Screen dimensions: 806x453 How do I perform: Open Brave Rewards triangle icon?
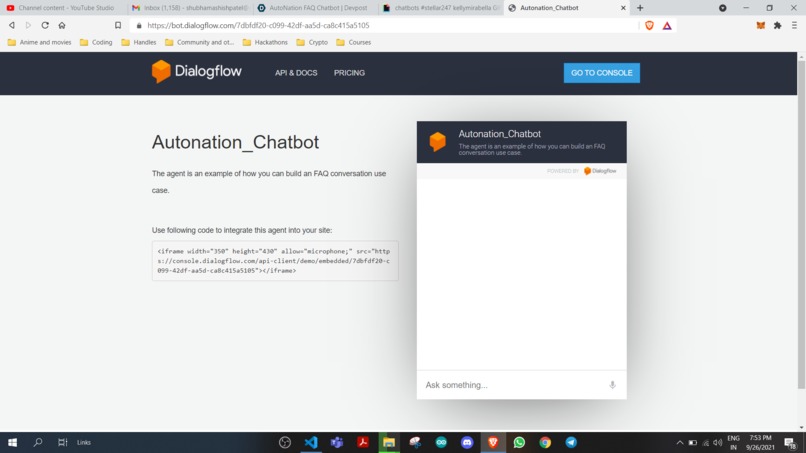[x=667, y=25]
